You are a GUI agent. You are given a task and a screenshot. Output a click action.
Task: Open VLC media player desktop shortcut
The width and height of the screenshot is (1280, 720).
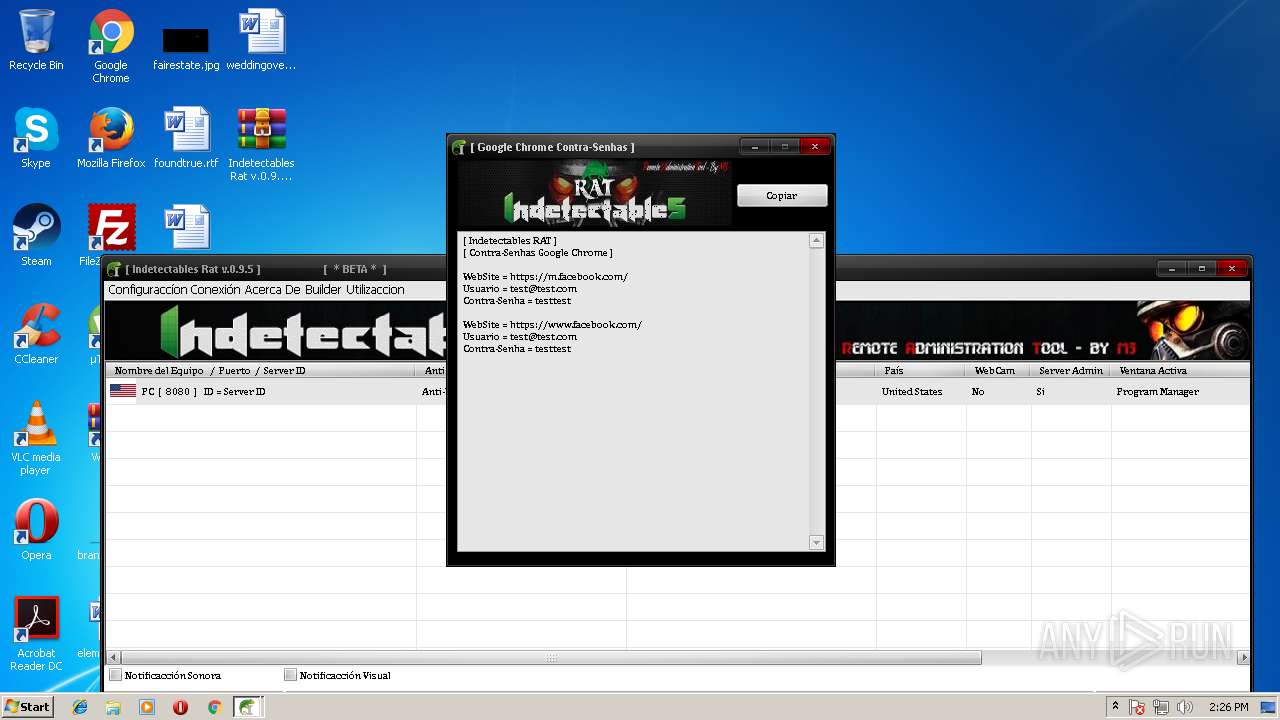point(36,438)
